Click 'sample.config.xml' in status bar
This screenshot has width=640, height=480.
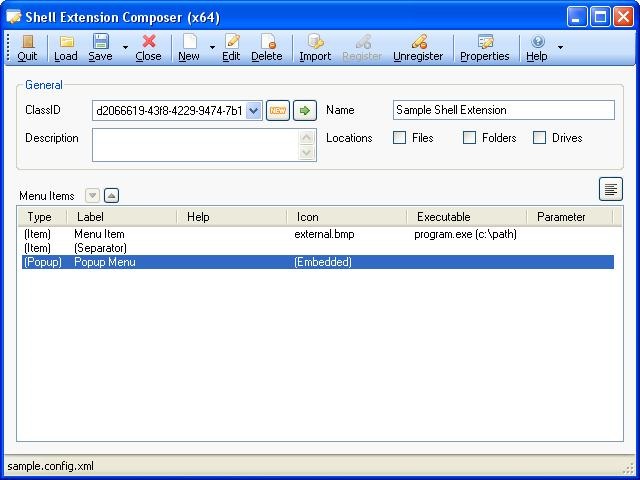coord(51,466)
